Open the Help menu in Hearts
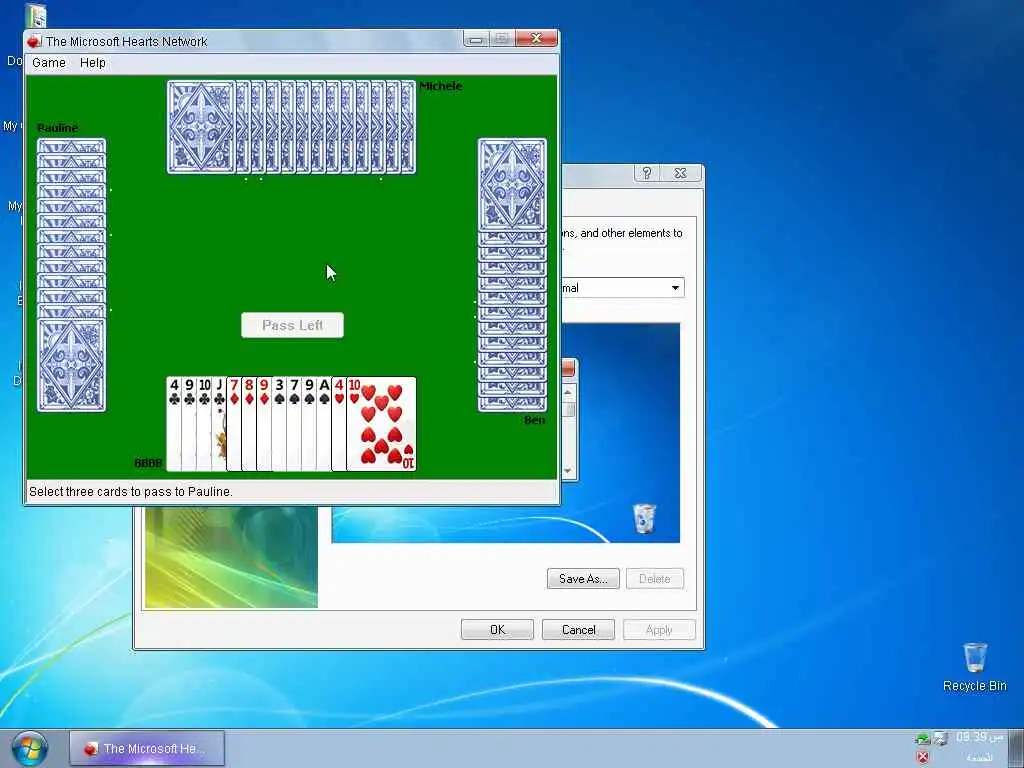Viewport: 1024px width, 768px height. 93,63
